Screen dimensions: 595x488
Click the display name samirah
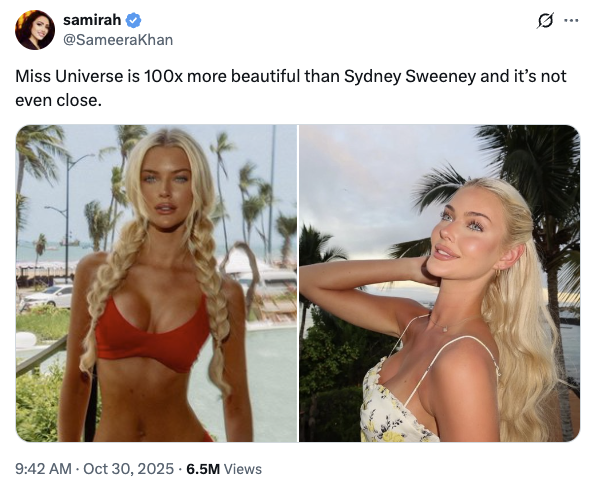(92, 20)
